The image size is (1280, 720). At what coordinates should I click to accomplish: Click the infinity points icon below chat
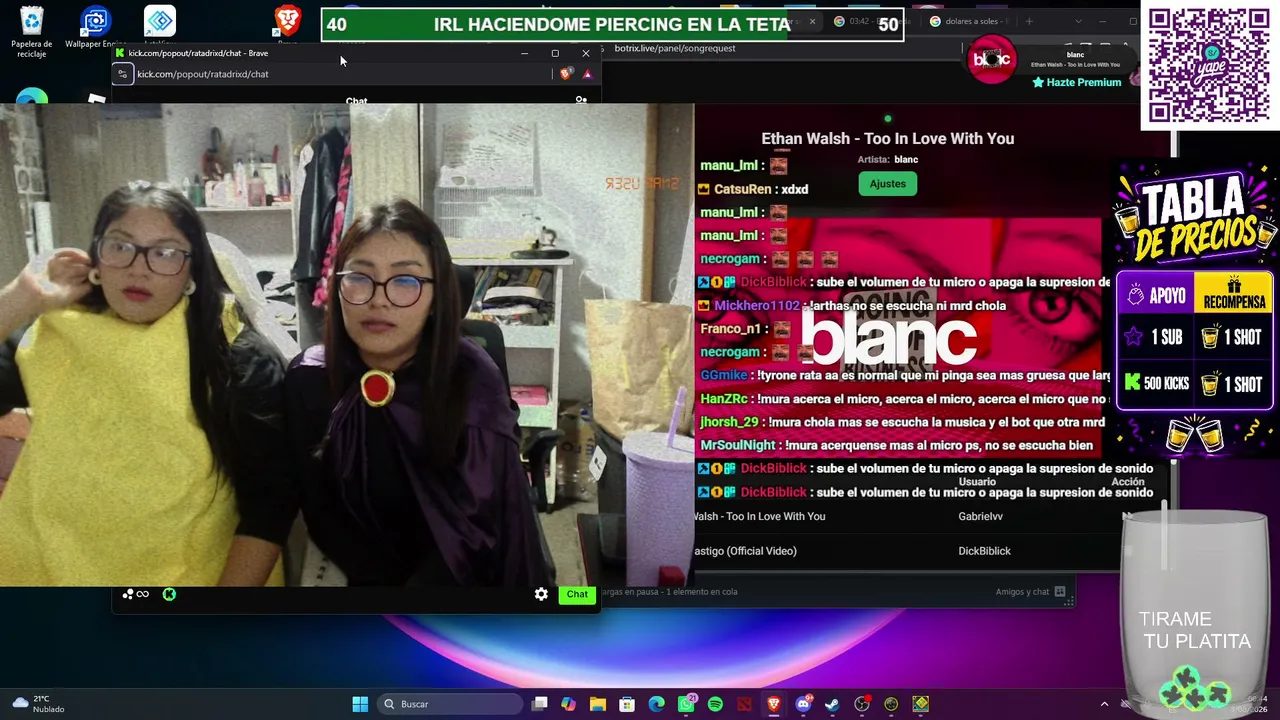(136, 594)
